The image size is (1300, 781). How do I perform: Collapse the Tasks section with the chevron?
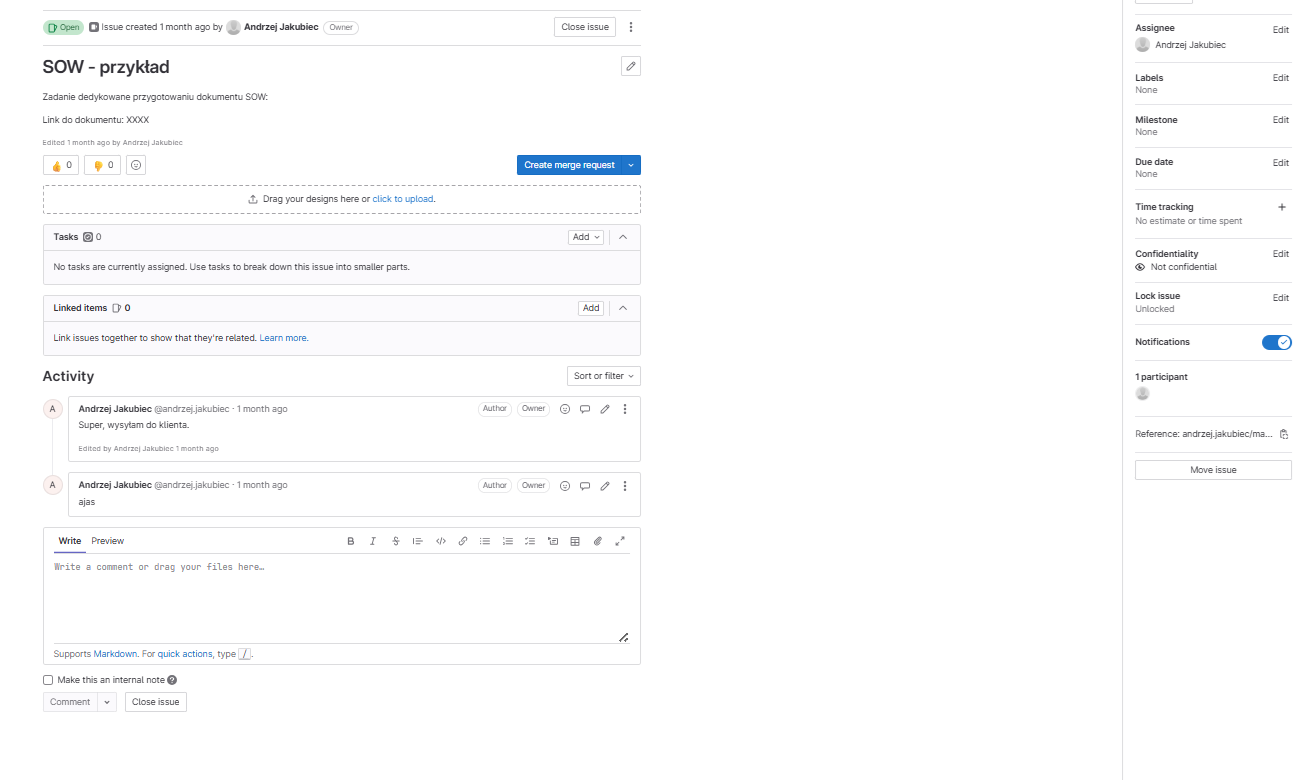[x=623, y=237]
